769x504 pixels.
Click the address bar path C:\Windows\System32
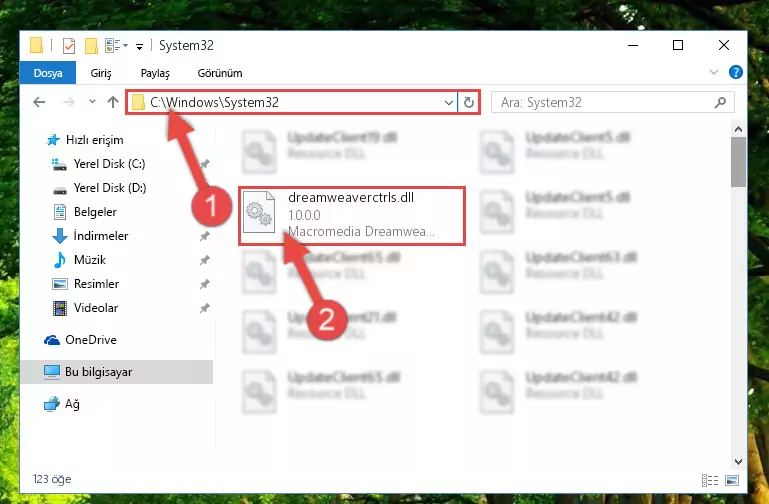click(x=214, y=102)
